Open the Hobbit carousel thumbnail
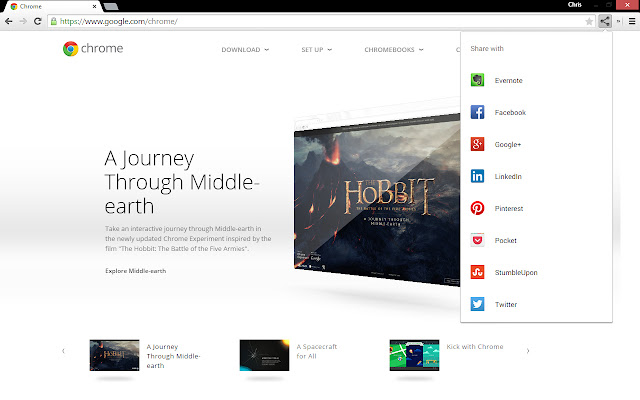The height and width of the screenshot is (400, 640). pyautogui.click(x=114, y=355)
